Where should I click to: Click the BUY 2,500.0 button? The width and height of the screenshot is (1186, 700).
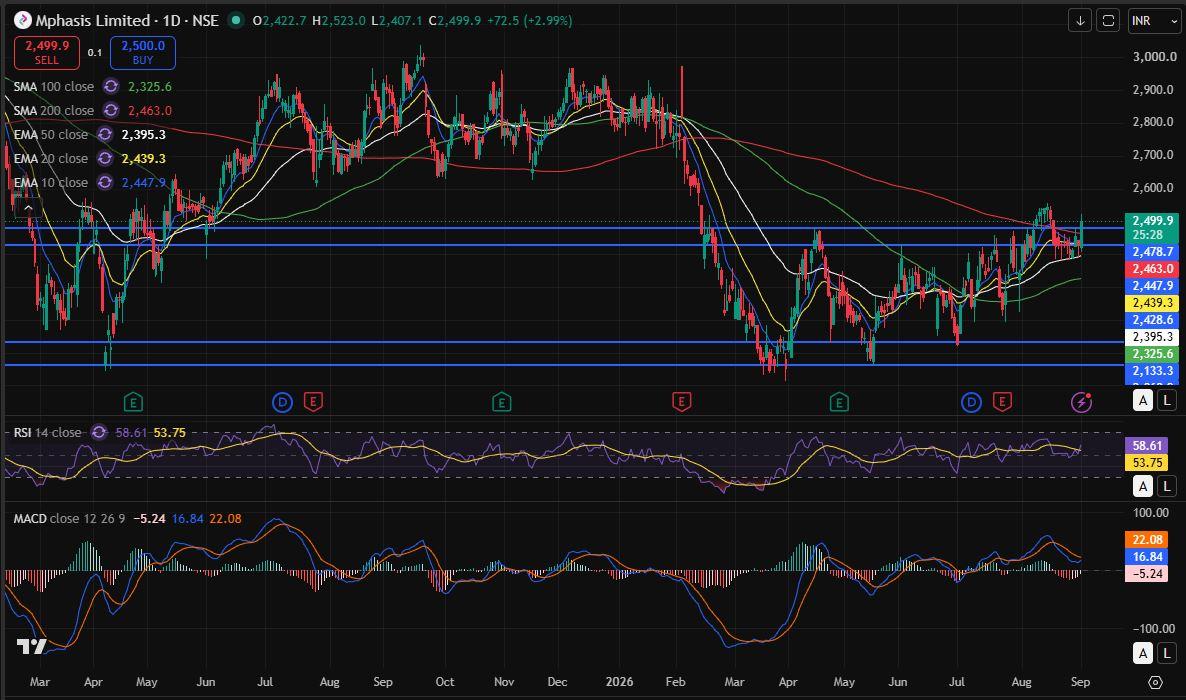[x=143, y=53]
